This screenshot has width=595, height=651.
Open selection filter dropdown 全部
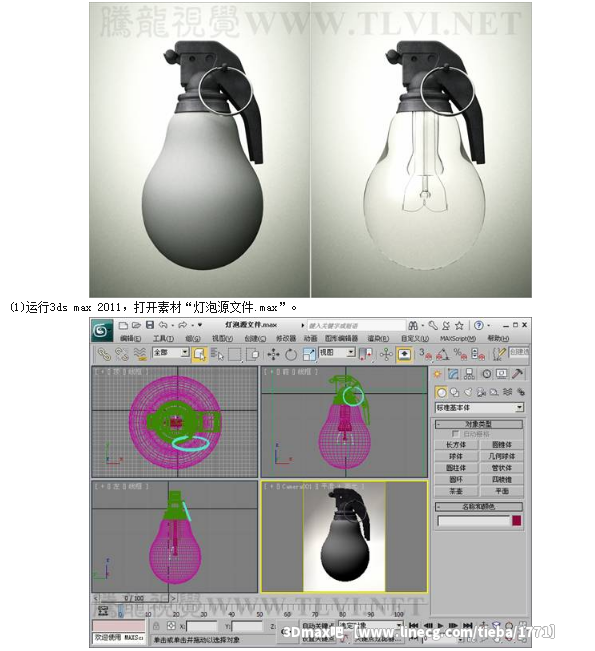click(x=171, y=352)
